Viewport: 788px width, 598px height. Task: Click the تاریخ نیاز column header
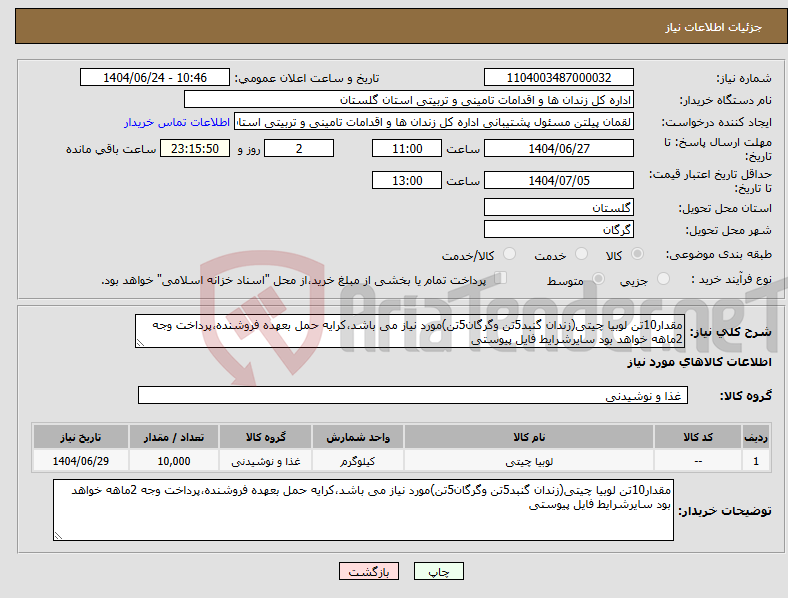[80, 437]
